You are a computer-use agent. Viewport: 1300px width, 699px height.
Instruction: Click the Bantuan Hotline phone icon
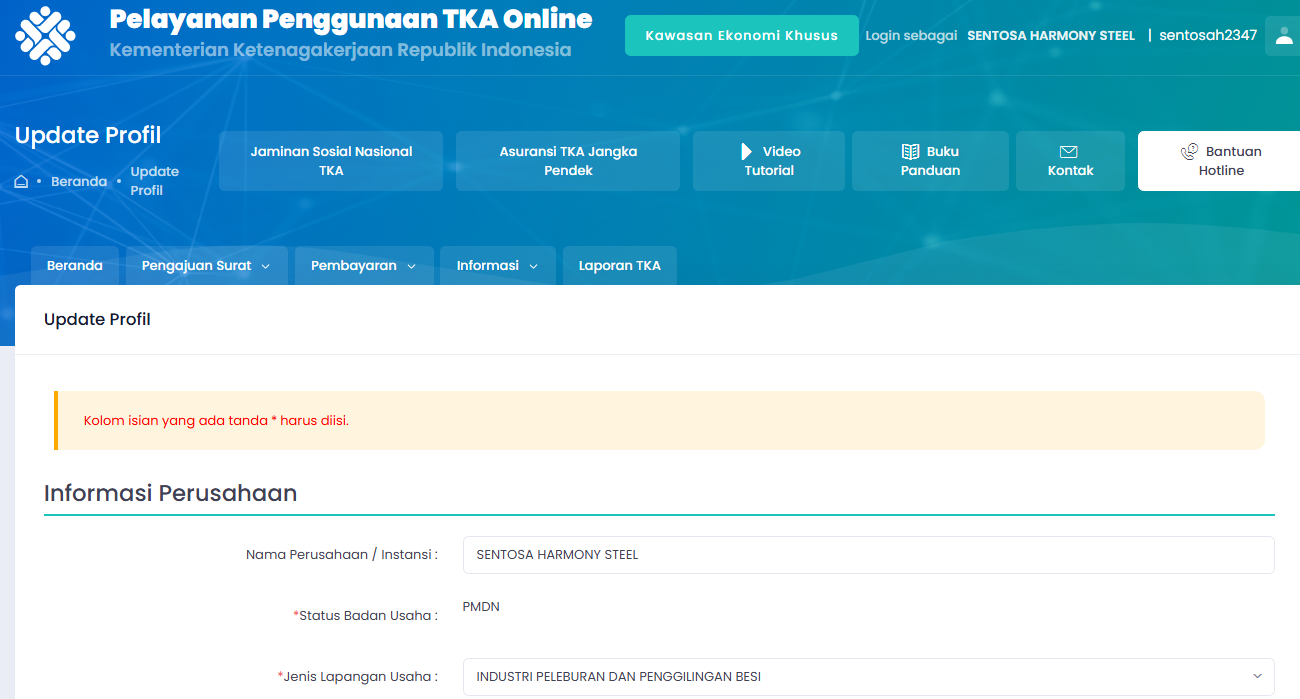click(x=1189, y=151)
